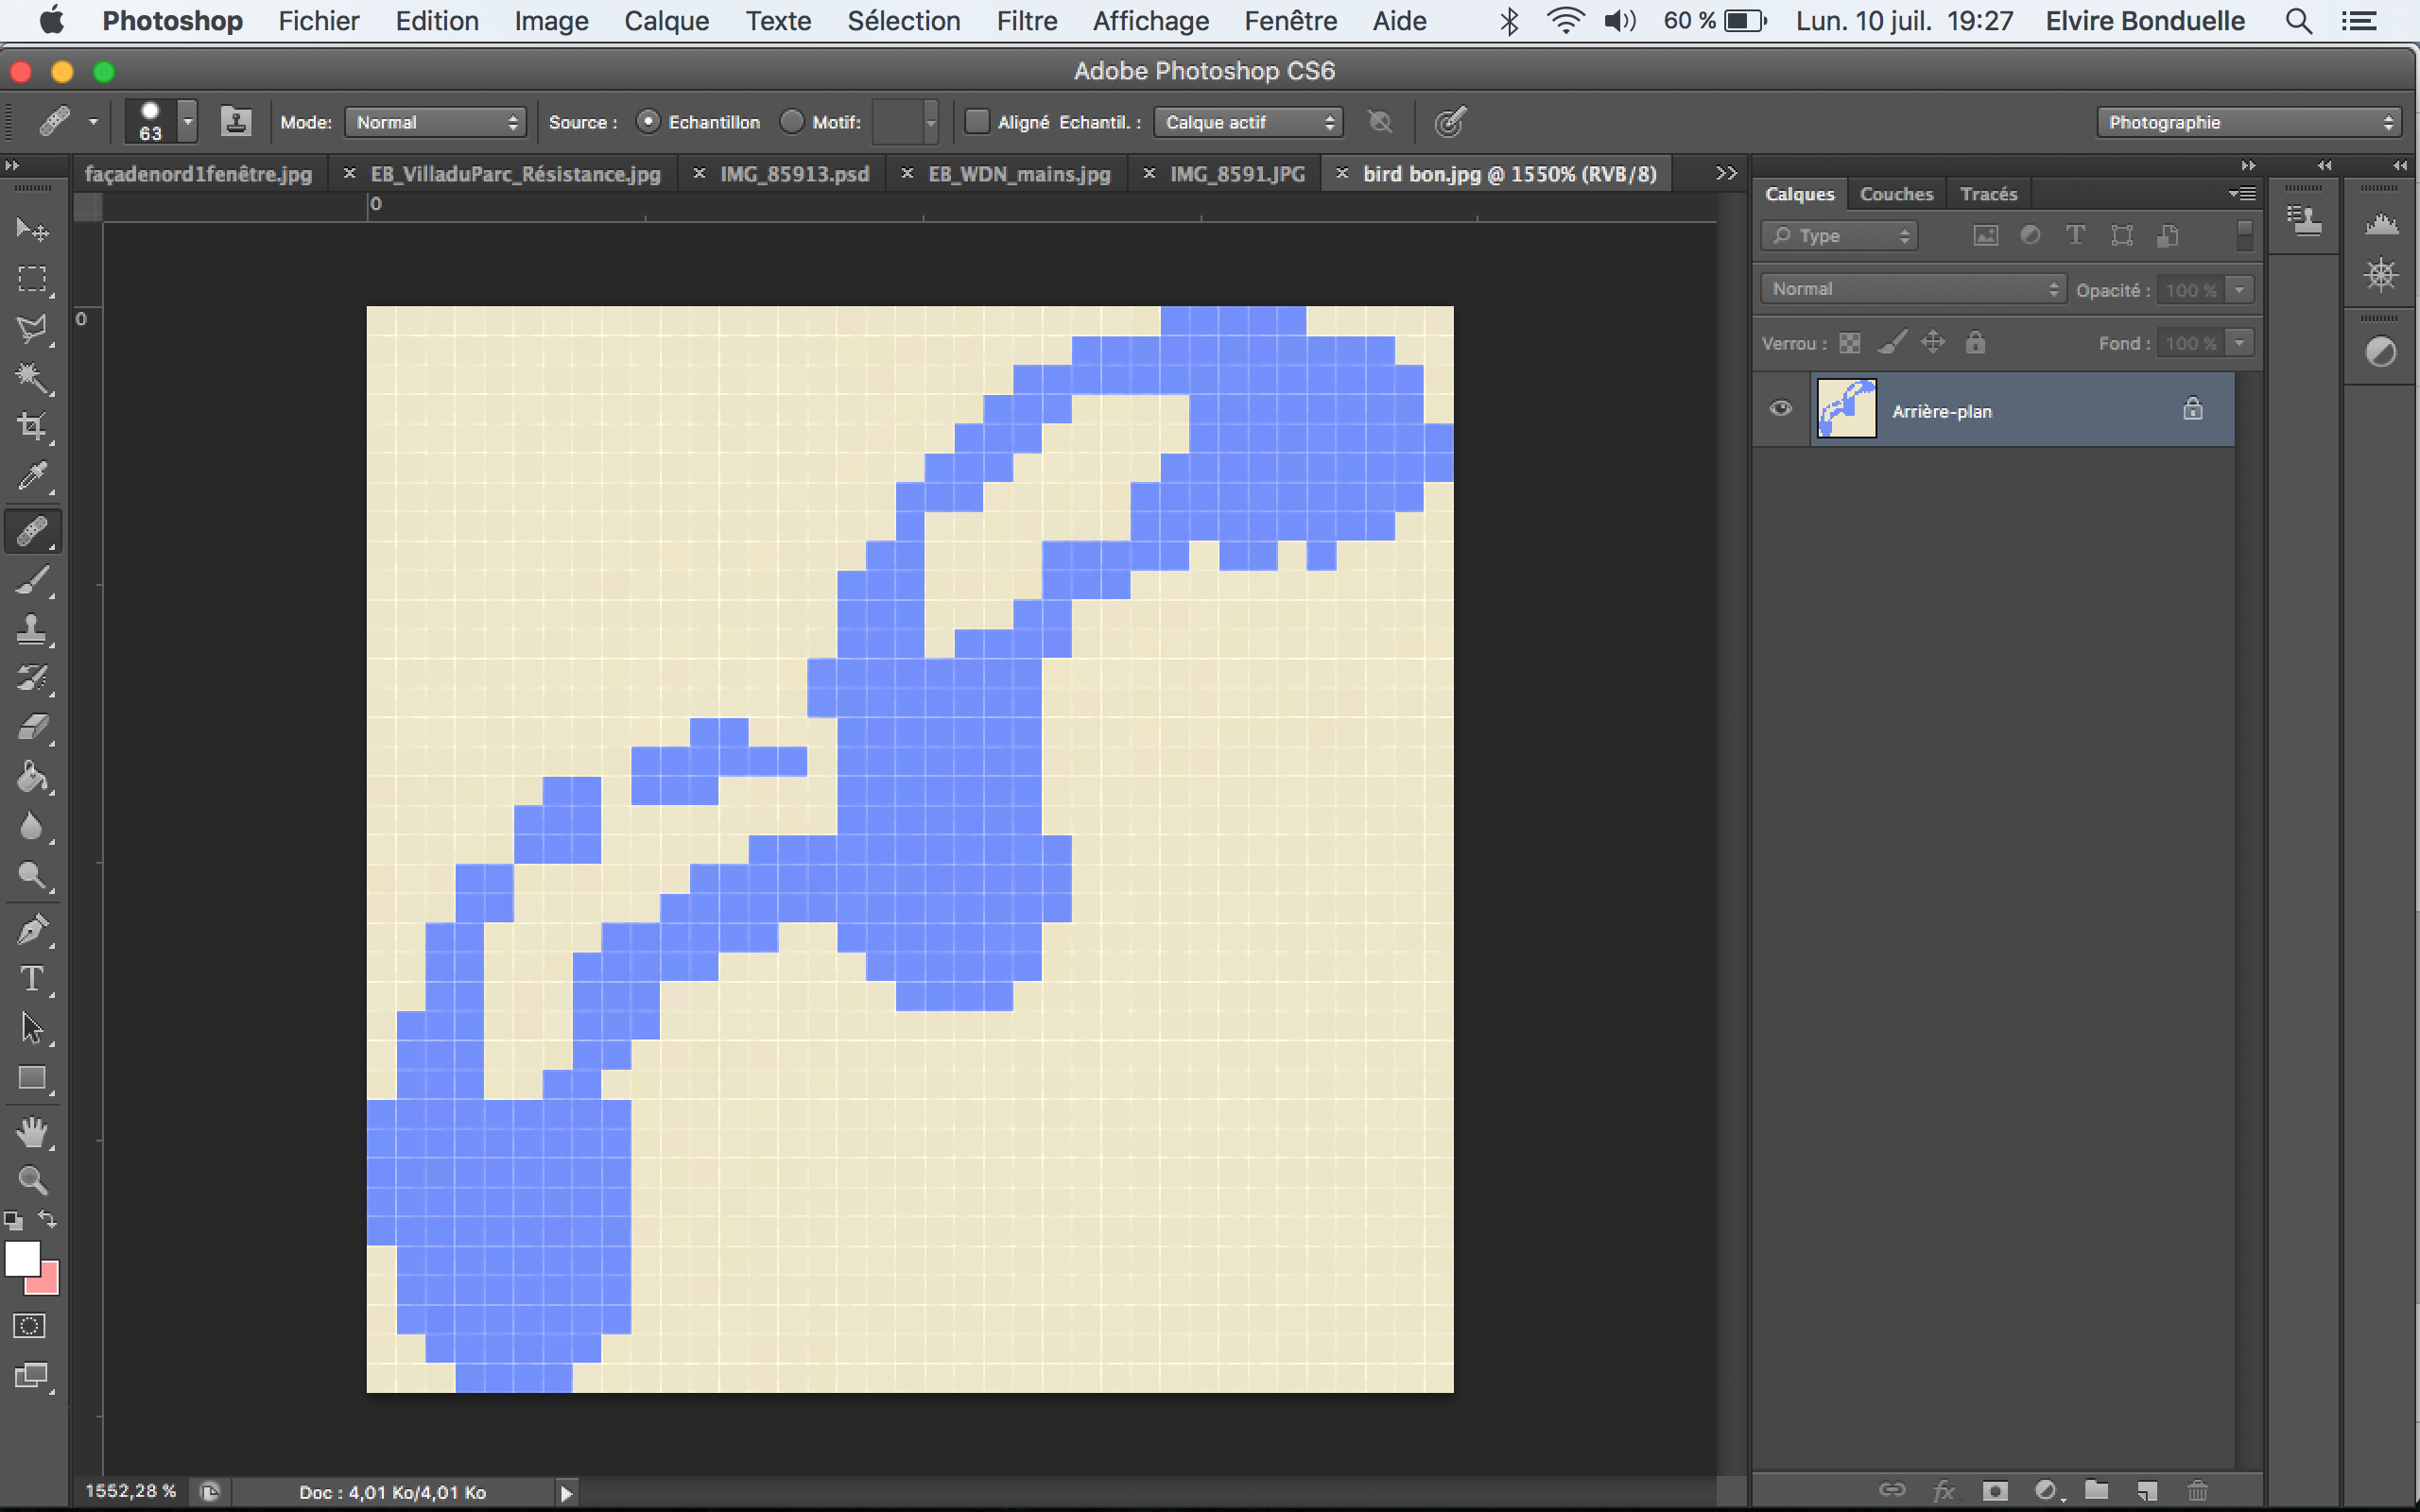Viewport: 2420px width, 1512px height.
Task: Select the Healing Brush tool in toolbox
Action: pos(32,531)
